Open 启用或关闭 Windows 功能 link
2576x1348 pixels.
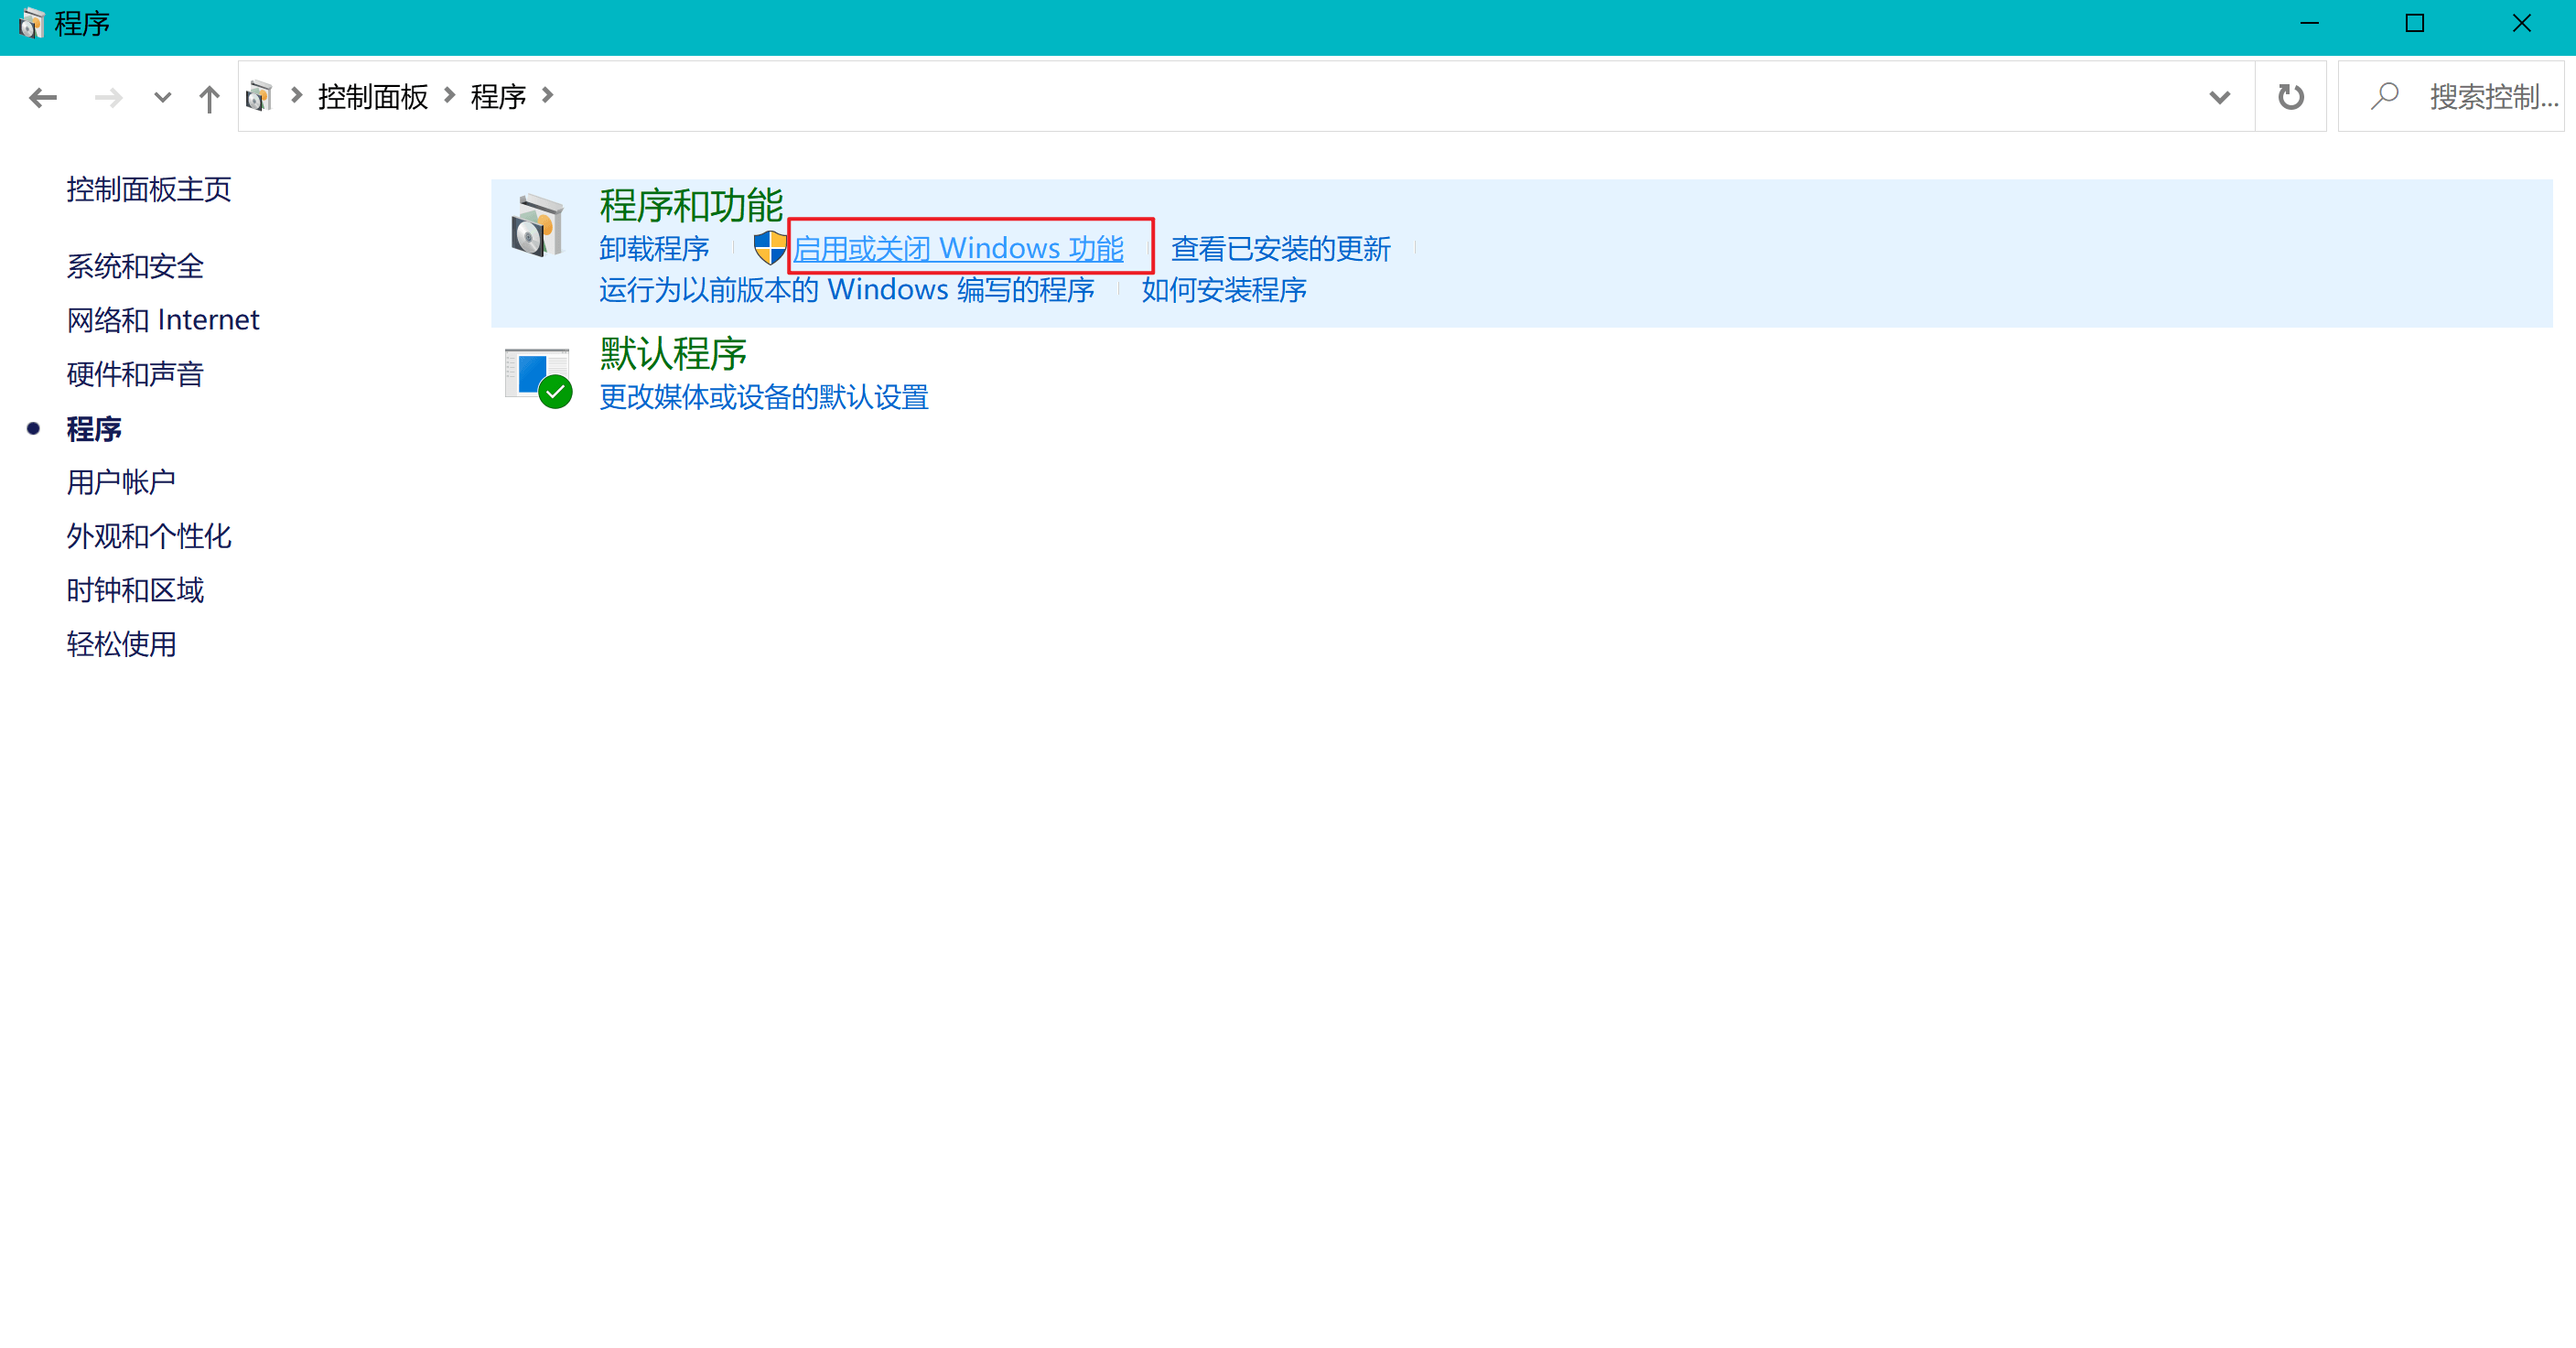click(958, 248)
